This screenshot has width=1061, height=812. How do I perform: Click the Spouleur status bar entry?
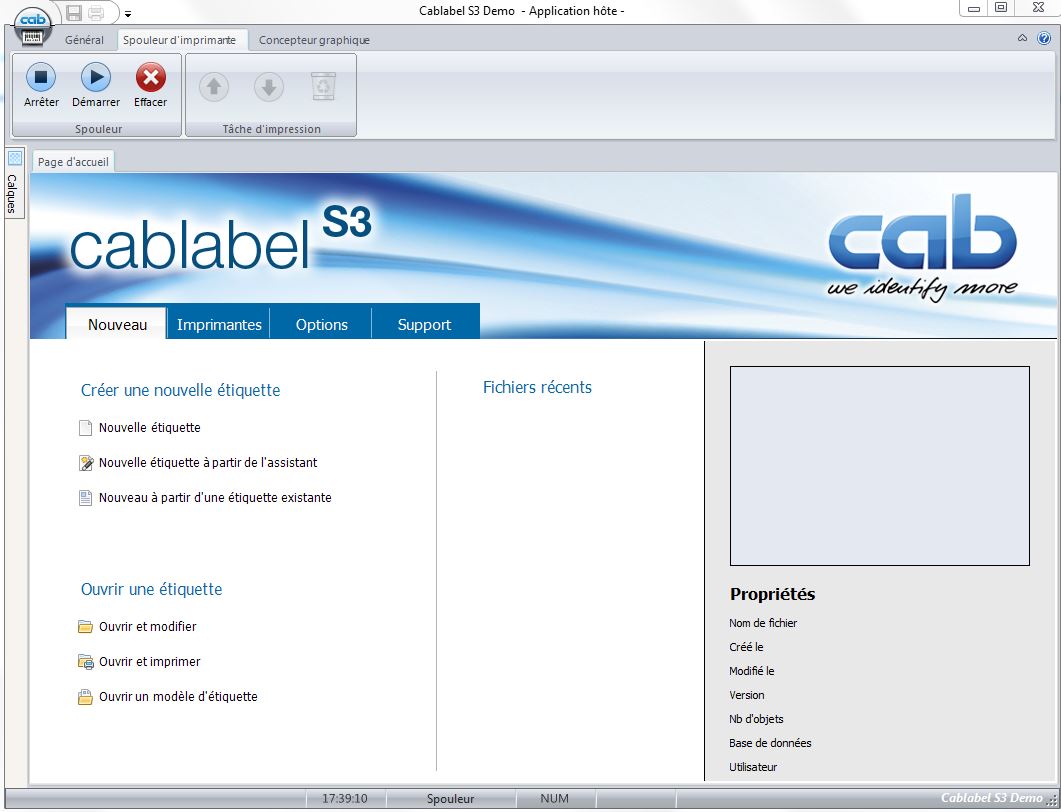451,798
